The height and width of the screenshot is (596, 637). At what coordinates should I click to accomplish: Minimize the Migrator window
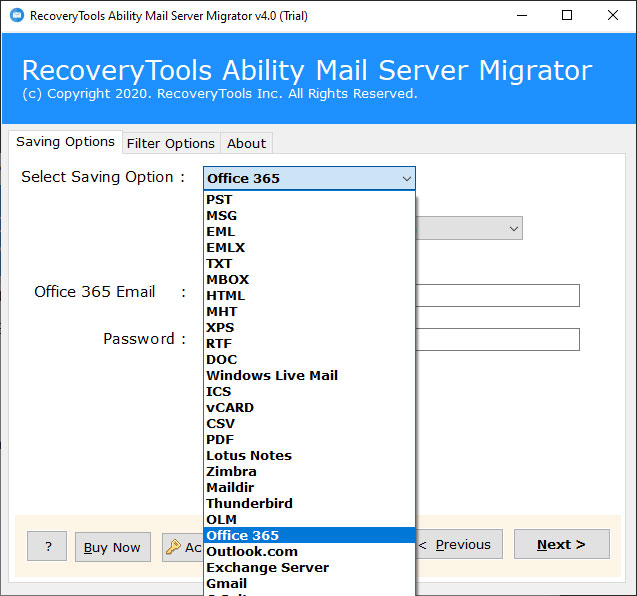[522, 15]
